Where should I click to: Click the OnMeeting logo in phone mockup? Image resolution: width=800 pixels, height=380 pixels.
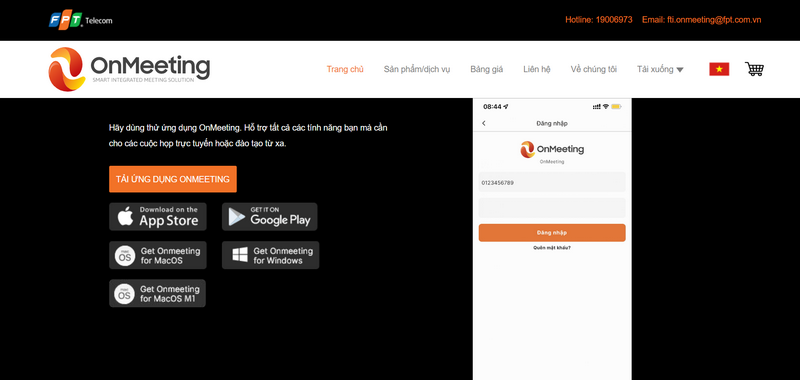point(552,149)
